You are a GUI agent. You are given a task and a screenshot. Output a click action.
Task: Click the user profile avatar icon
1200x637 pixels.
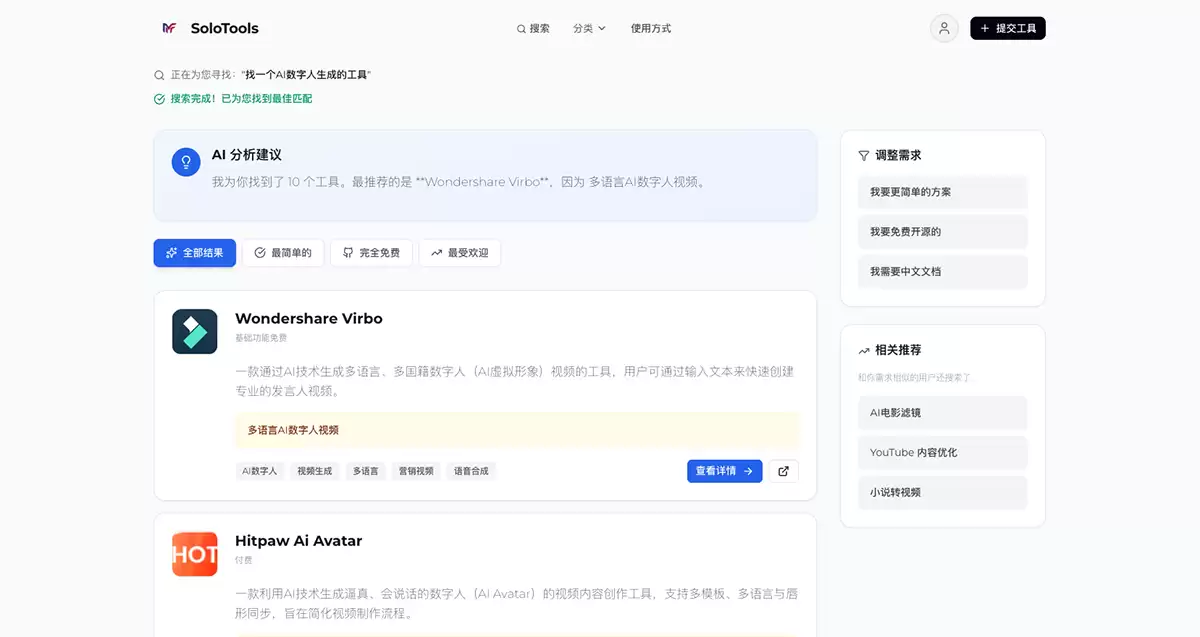943,28
